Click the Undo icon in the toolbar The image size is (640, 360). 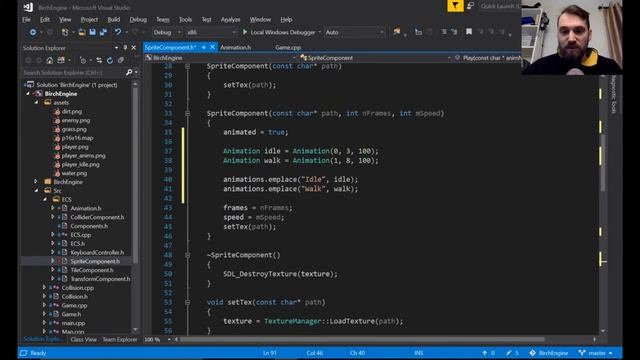point(118,32)
